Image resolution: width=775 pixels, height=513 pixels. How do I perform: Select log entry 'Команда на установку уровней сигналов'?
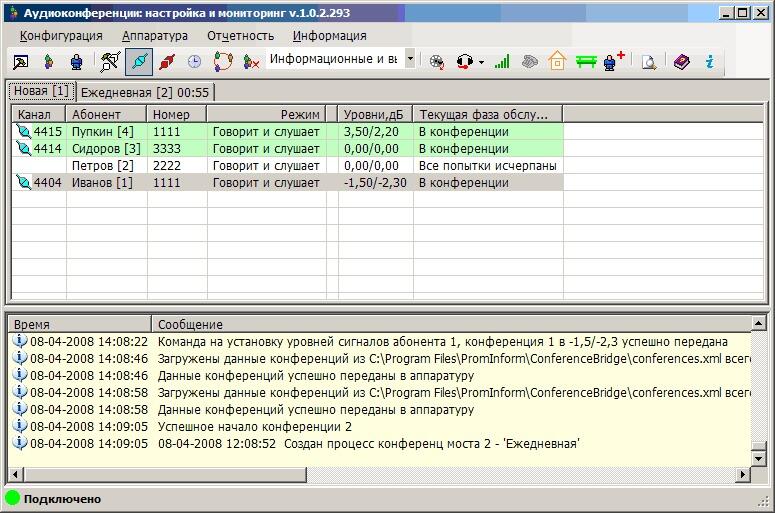[442, 342]
